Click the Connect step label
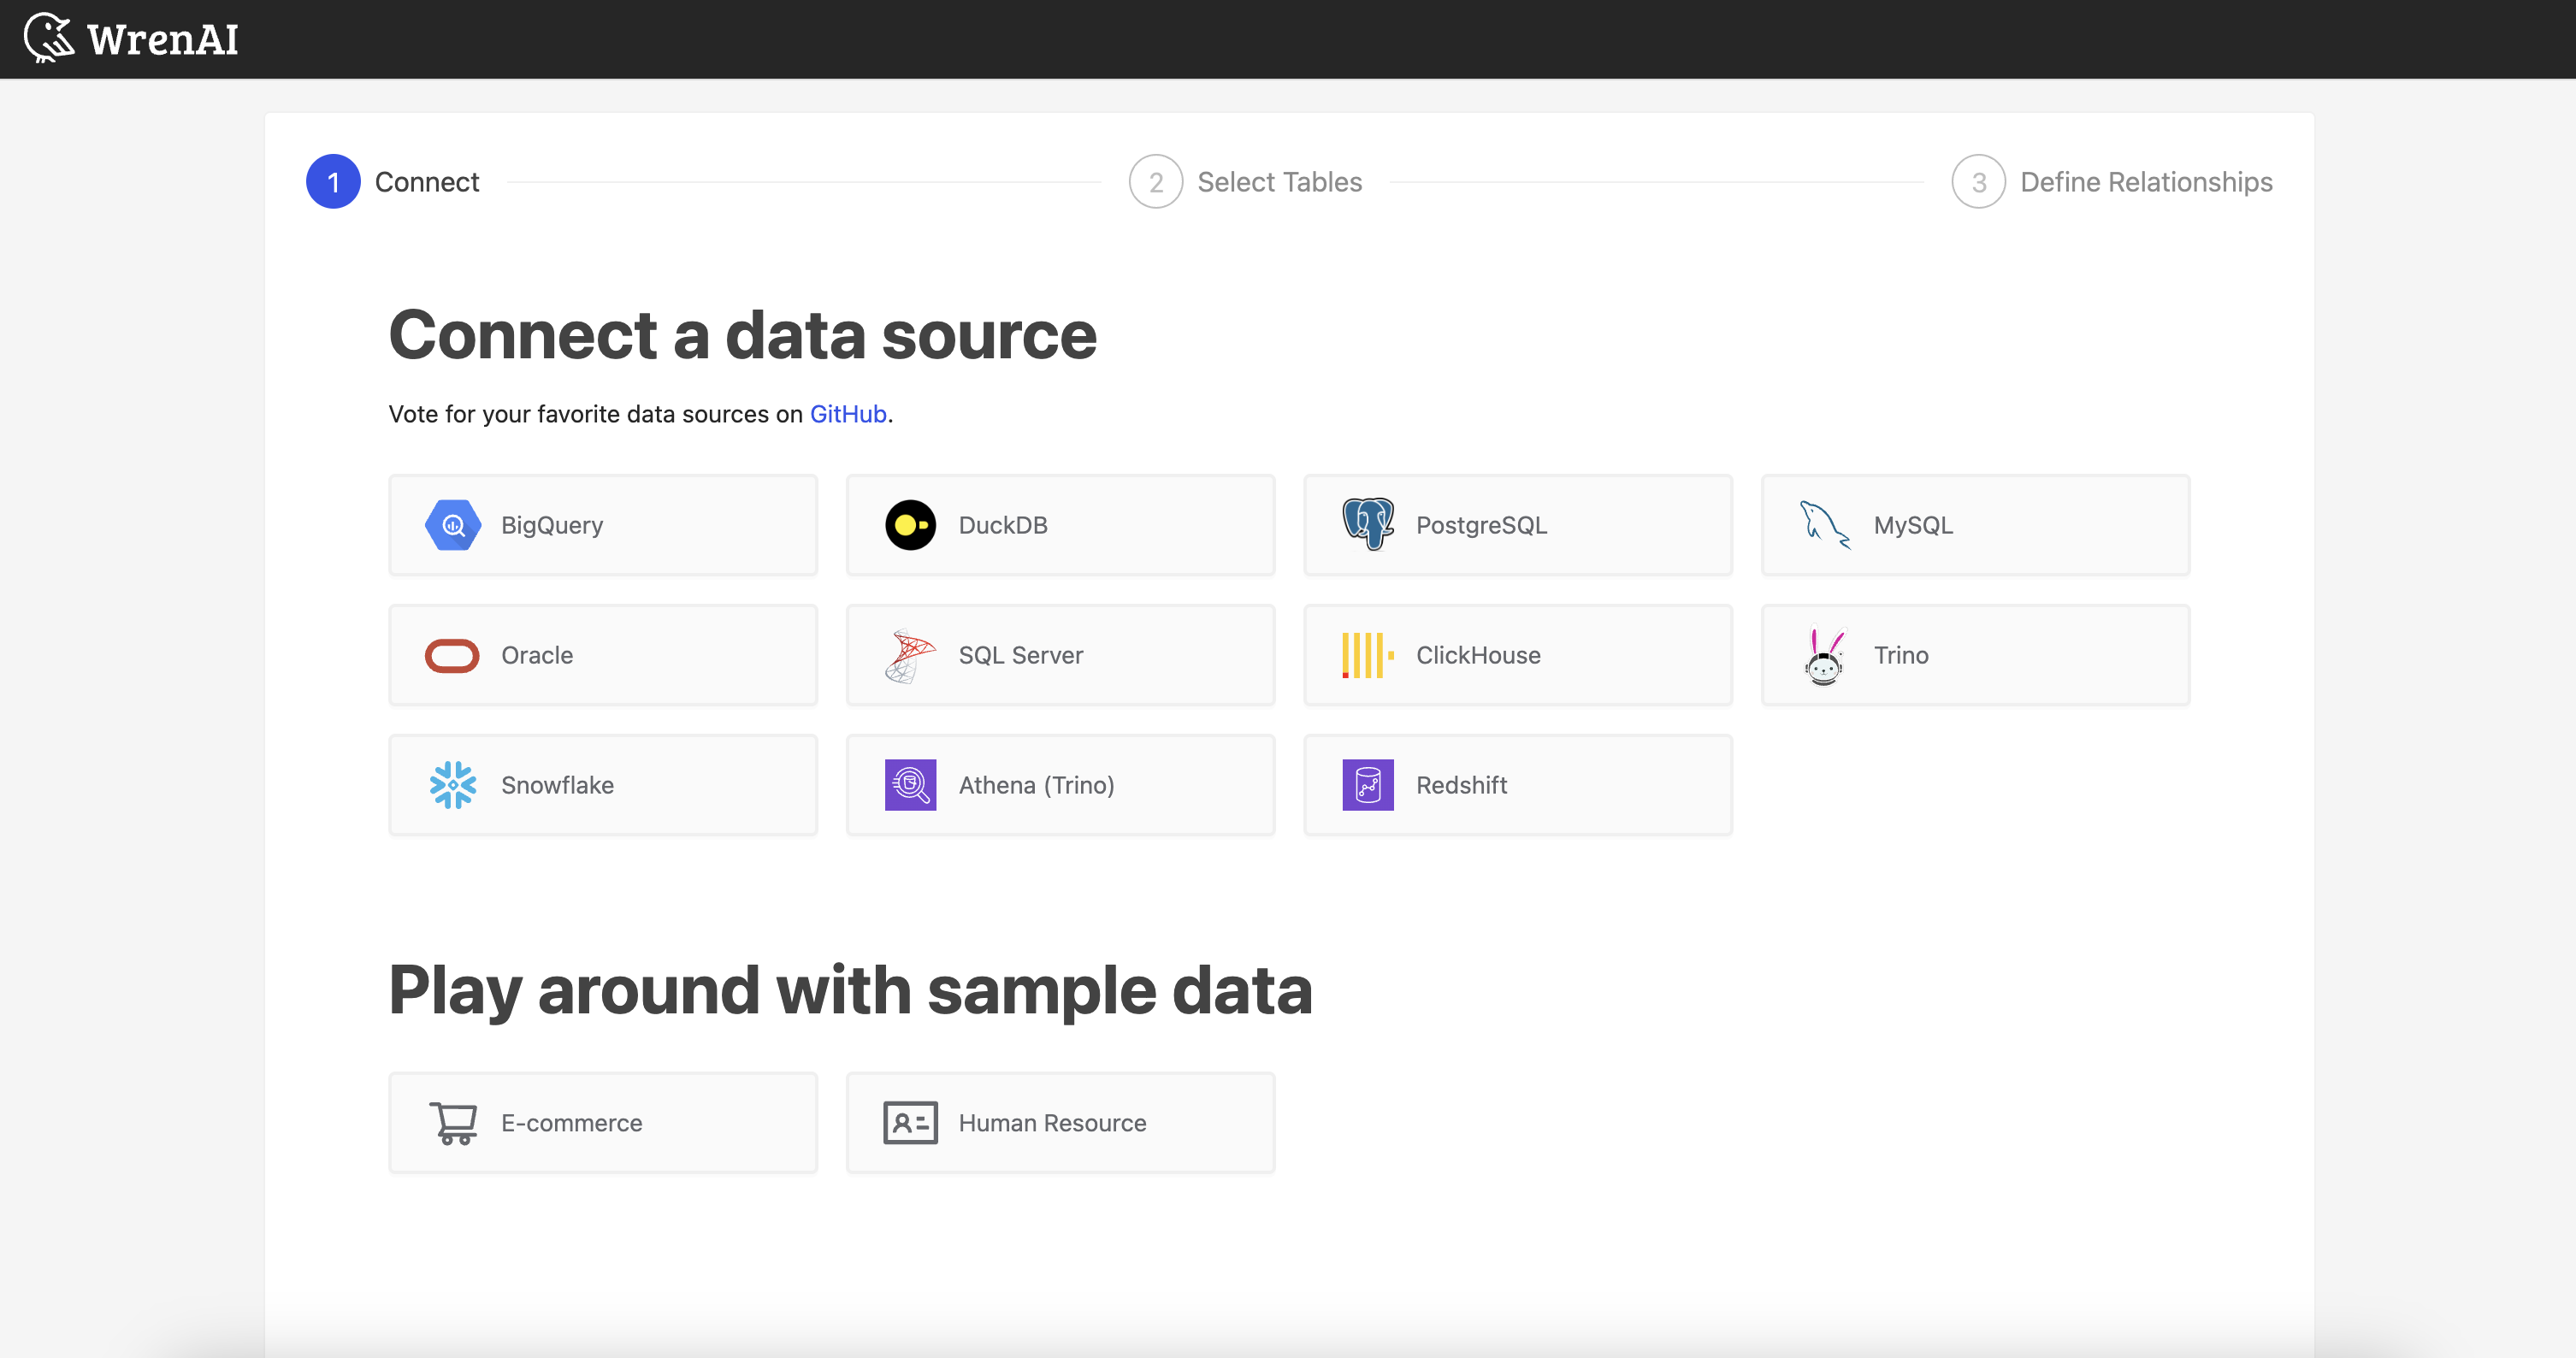The width and height of the screenshot is (2576, 1358). 427,182
